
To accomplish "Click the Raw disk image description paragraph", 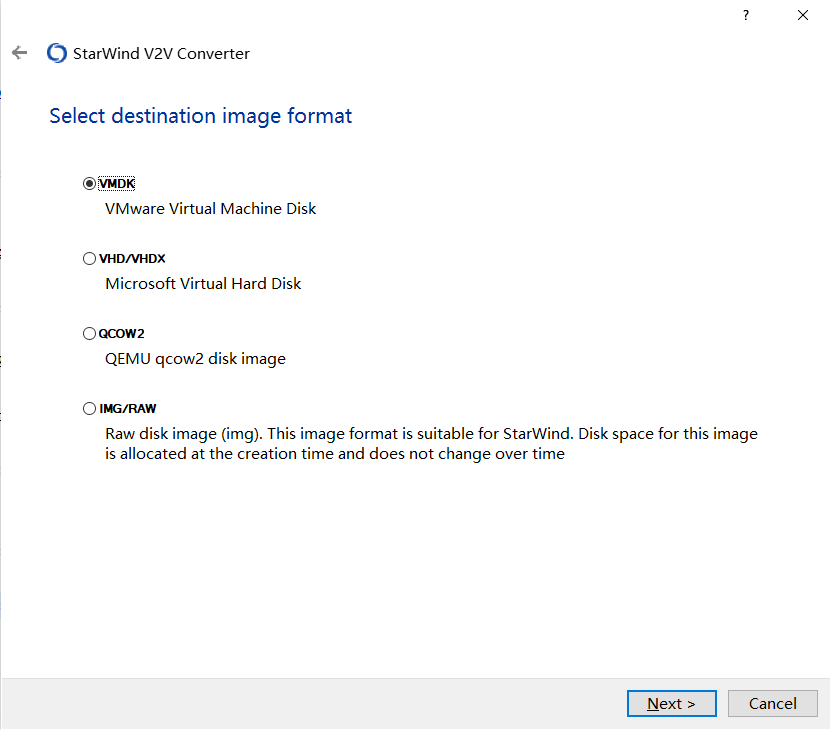I will pyautogui.click(x=431, y=444).
